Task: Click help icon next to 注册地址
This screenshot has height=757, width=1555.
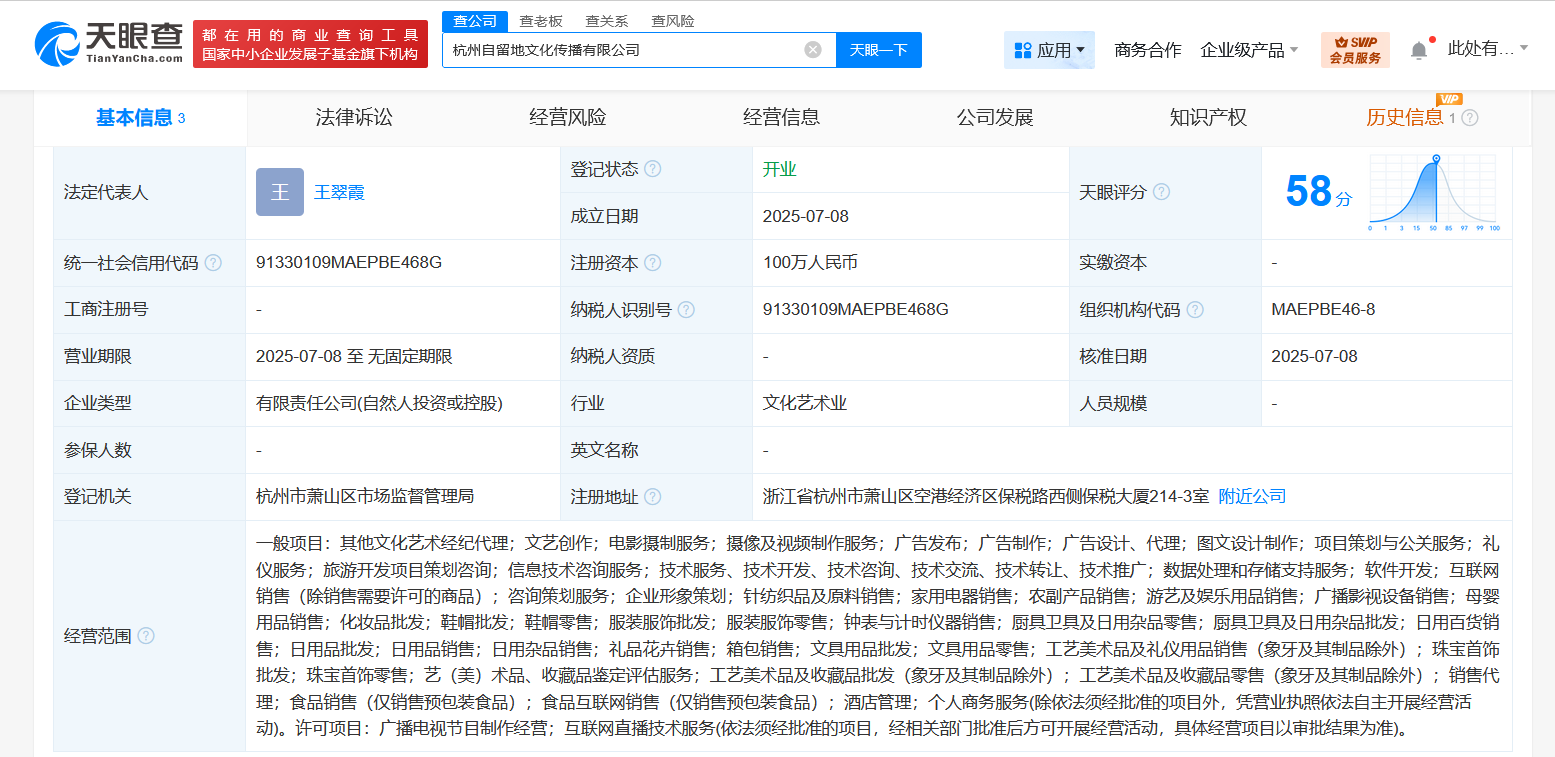Action: tap(653, 497)
